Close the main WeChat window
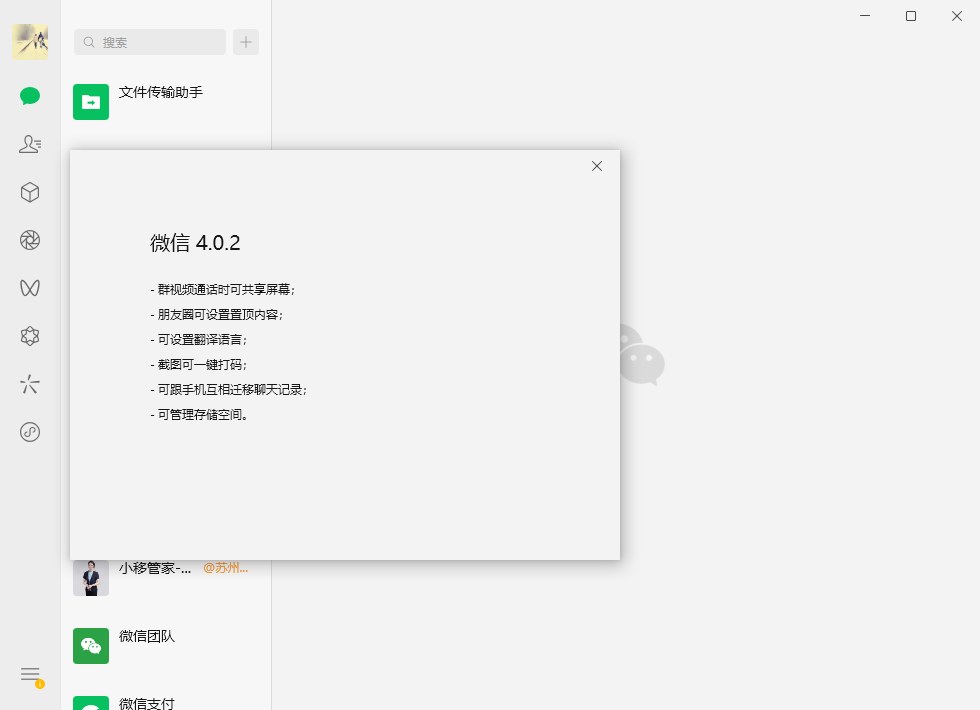Viewport: 980px width, 710px height. point(957,16)
